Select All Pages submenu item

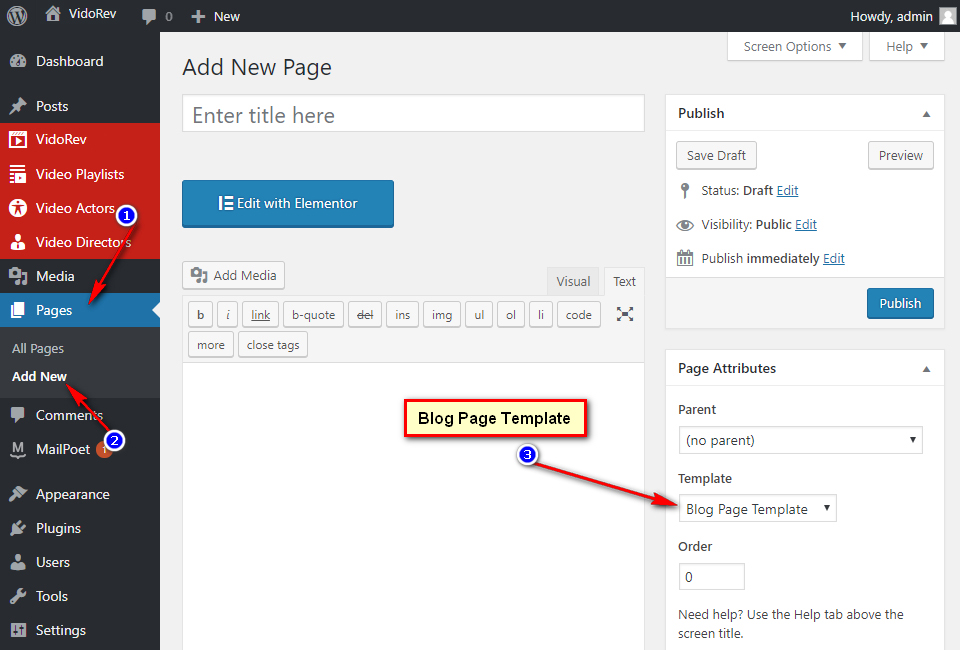tap(38, 348)
